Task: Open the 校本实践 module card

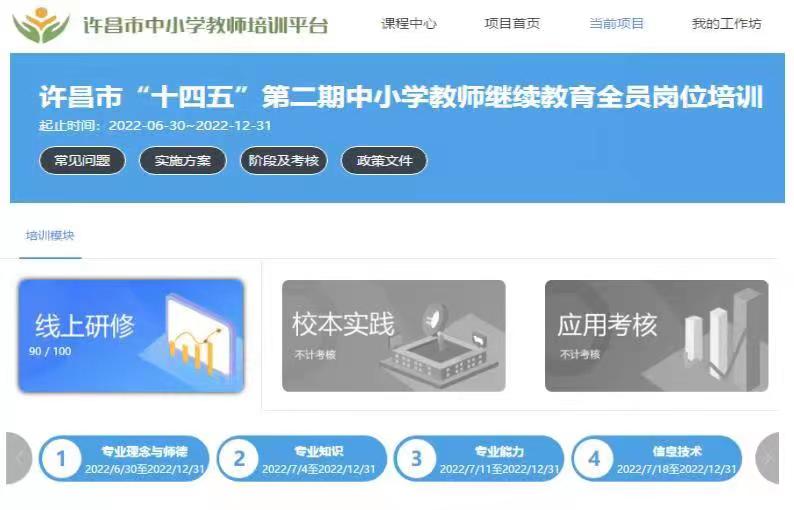Action: [x=394, y=336]
